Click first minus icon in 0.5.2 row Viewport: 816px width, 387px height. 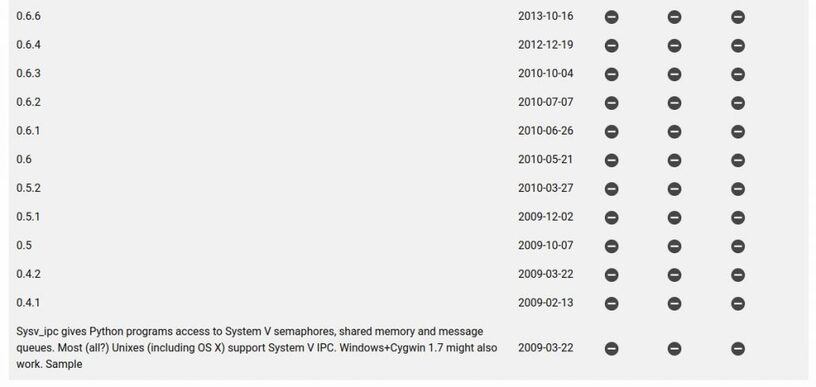click(x=611, y=189)
